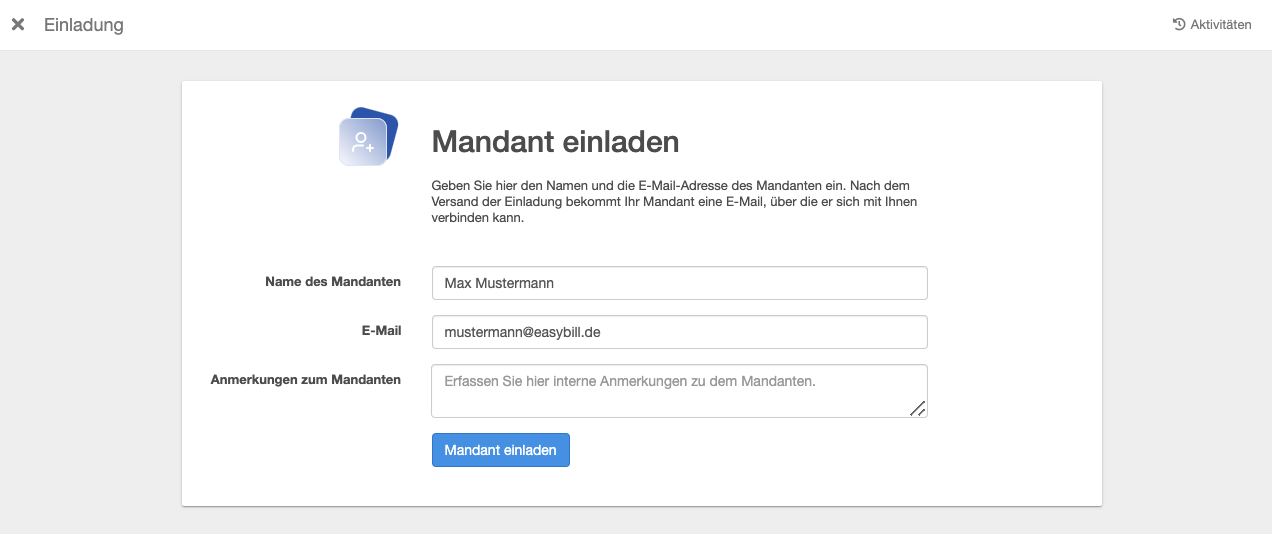Click the description paragraph about Versand der Einladung
Image resolution: width=1272 pixels, height=534 pixels.
tap(674, 202)
